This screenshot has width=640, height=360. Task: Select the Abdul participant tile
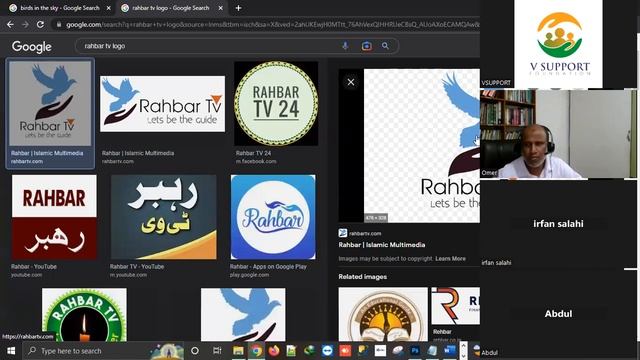(558, 313)
